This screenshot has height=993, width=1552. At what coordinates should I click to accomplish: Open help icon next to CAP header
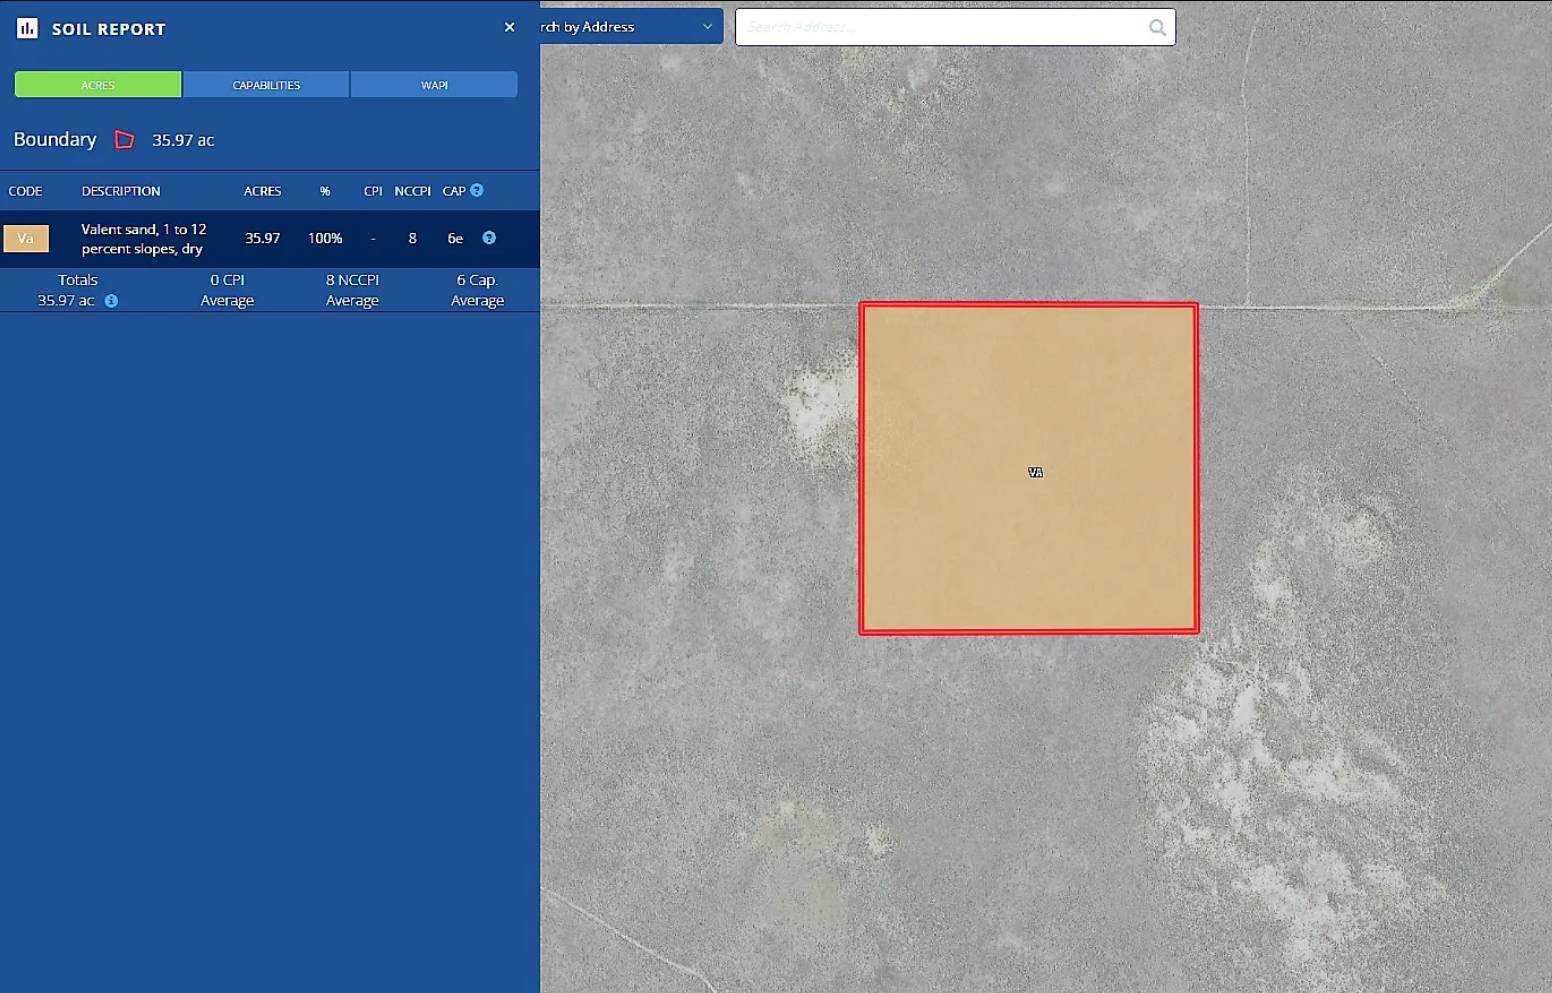pyautogui.click(x=477, y=191)
